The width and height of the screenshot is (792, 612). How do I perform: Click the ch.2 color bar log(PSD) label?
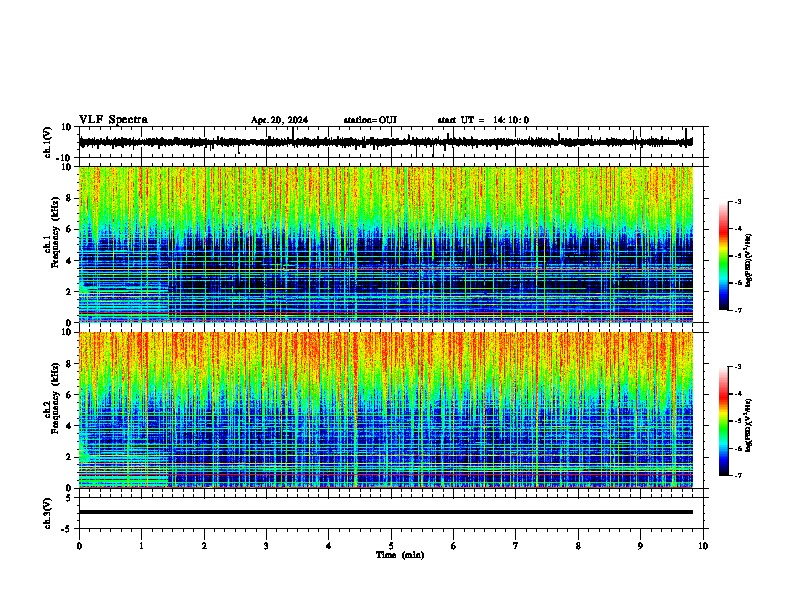coord(749,426)
